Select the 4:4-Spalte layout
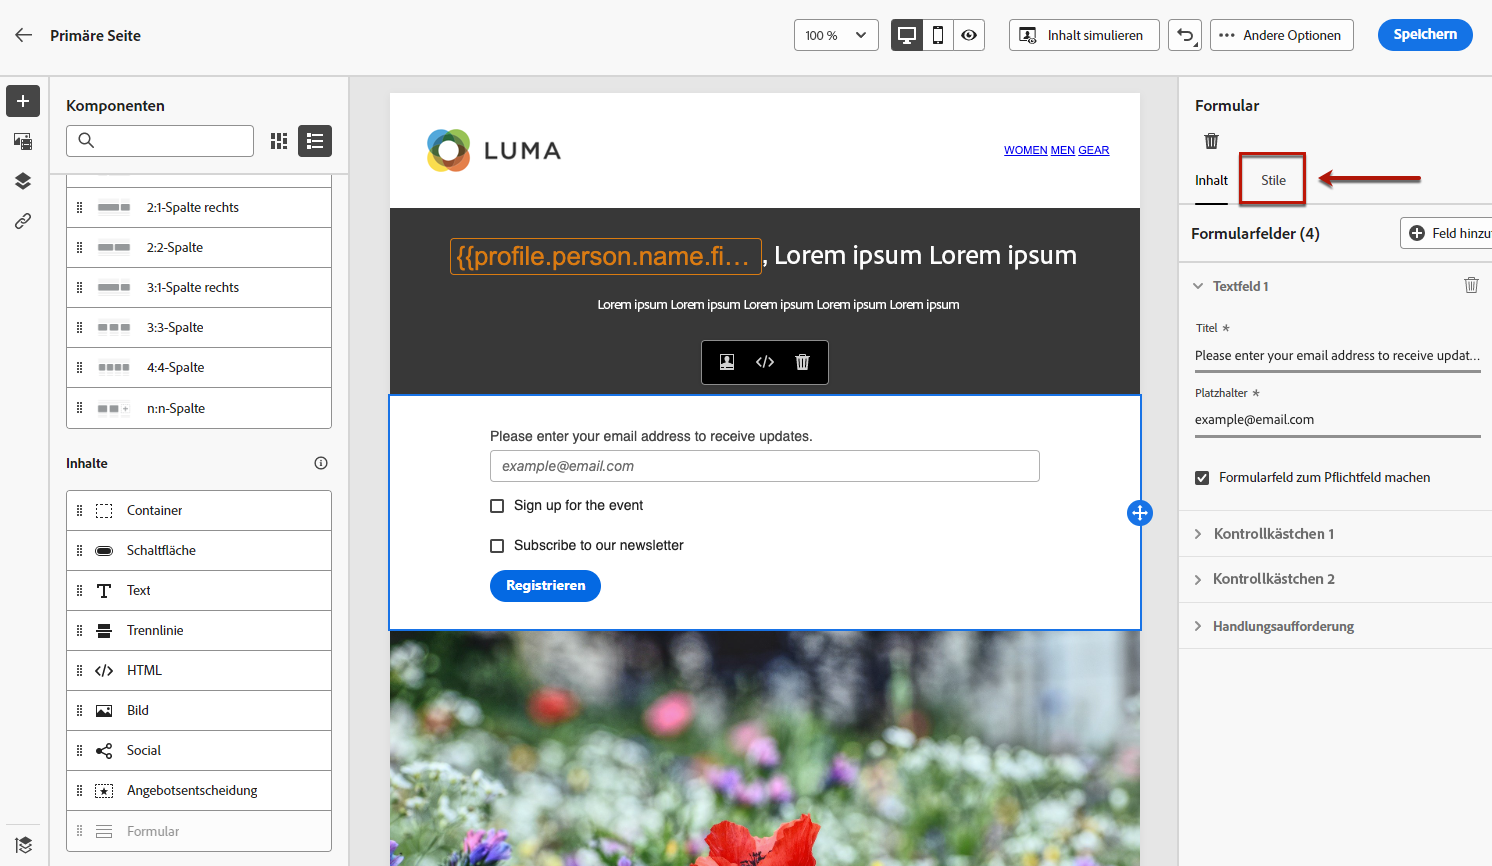1492x866 pixels. pos(199,368)
